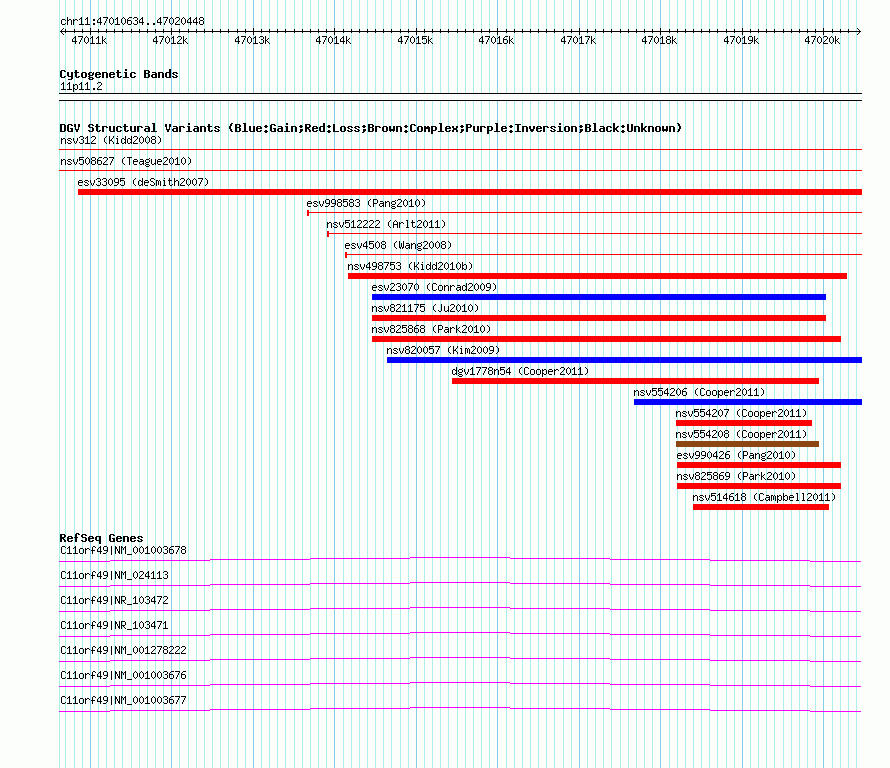
Task: Open variant nsv512222 (Arlt2011)
Action: coord(386,224)
